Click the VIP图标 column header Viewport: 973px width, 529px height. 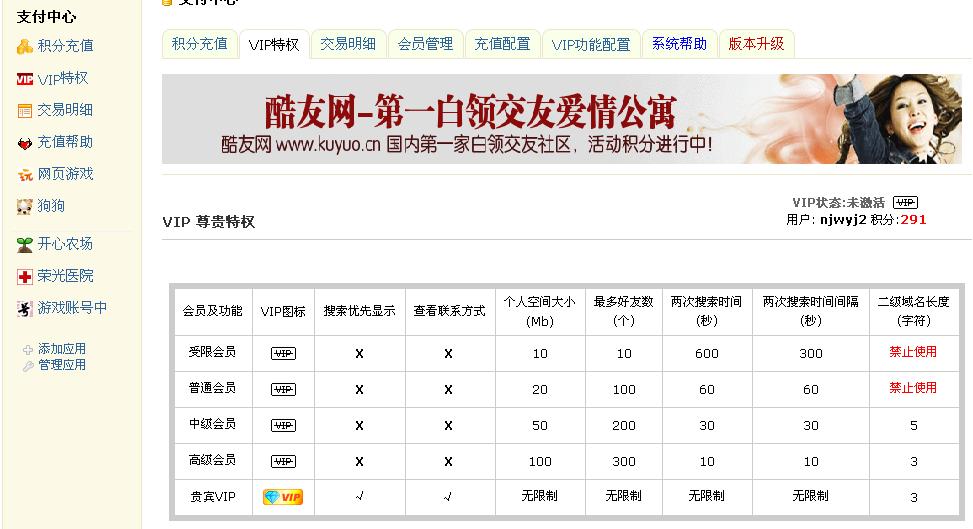pos(283,312)
